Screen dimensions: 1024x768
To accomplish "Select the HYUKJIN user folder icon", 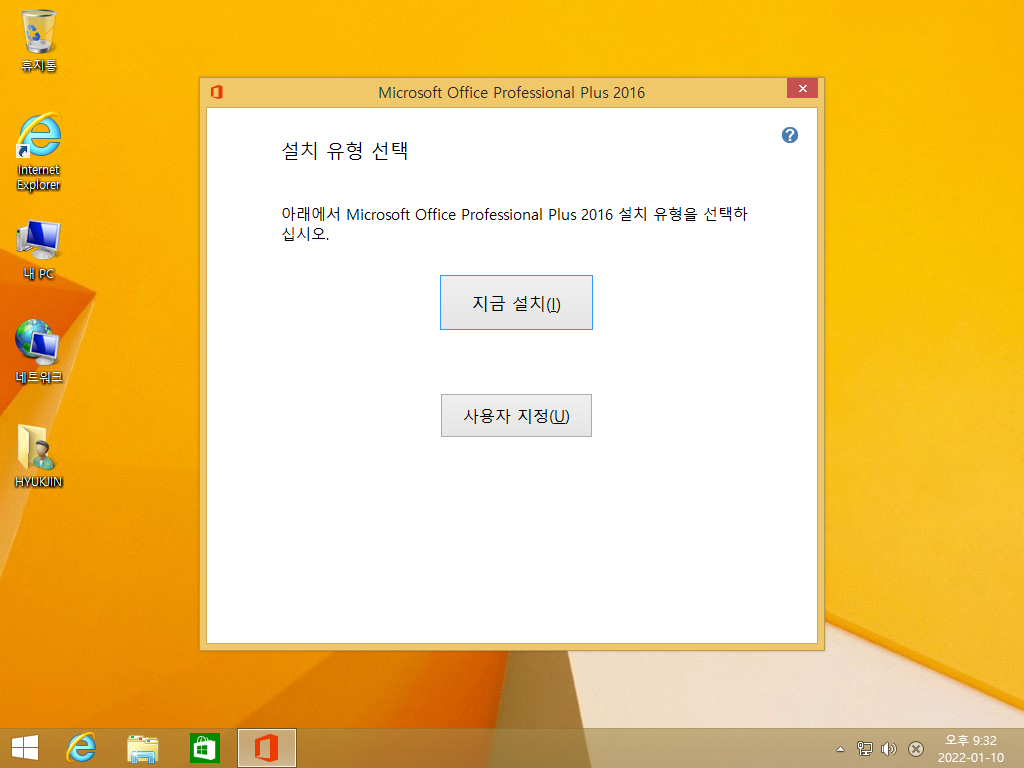I will [39, 456].
